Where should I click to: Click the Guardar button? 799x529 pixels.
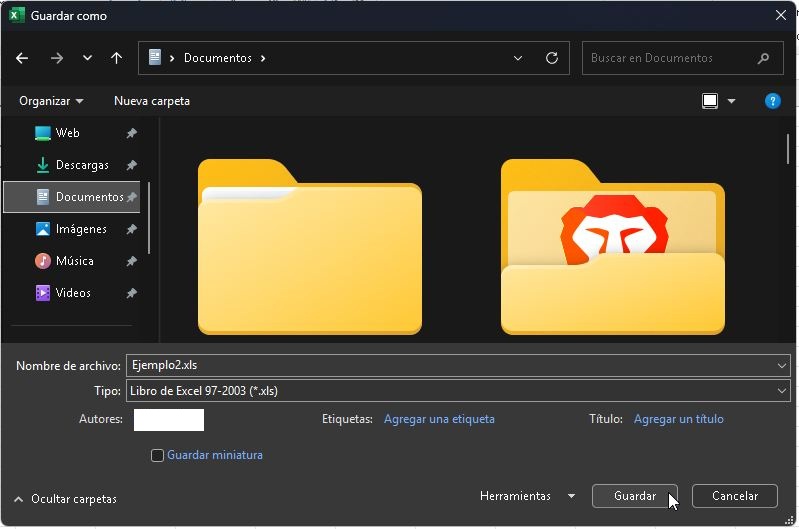[x=634, y=496]
